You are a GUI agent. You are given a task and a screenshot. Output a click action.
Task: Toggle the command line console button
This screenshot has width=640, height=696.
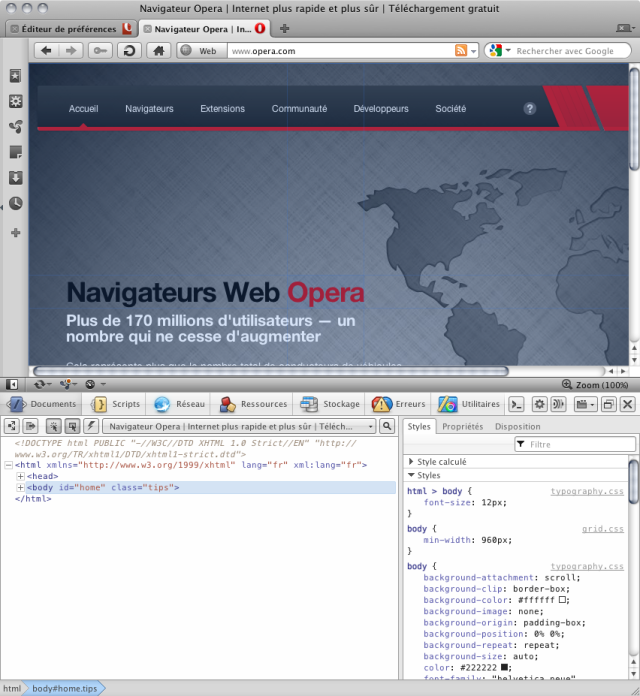[x=516, y=404]
